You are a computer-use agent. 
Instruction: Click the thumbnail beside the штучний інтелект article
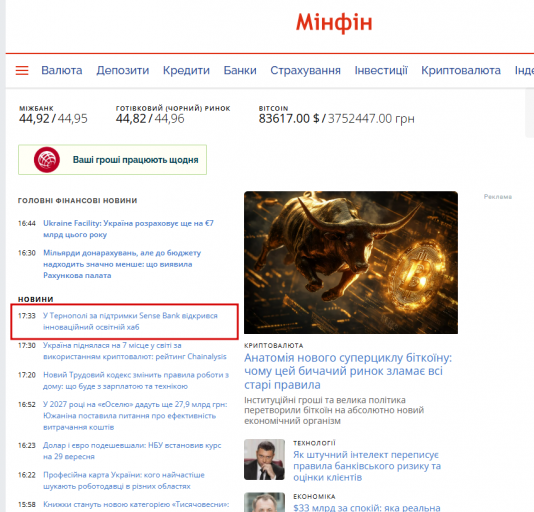pyautogui.click(x=264, y=460)
